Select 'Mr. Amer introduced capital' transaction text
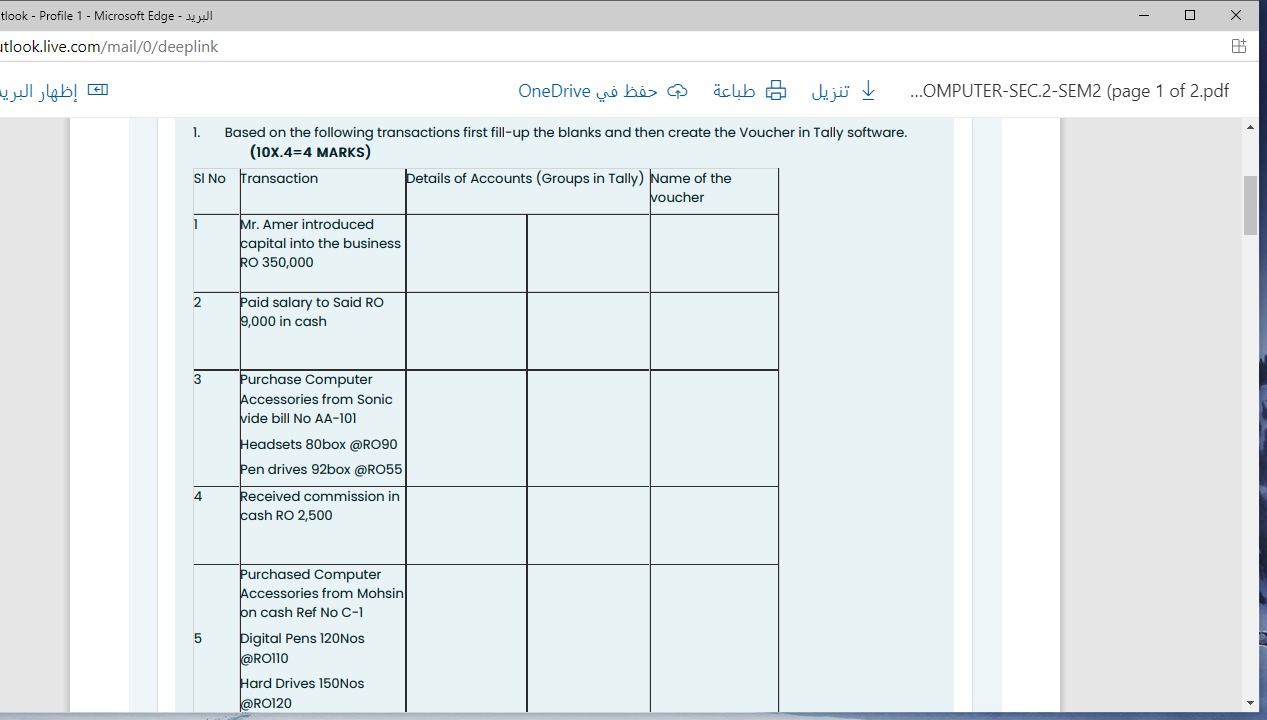This screenshot has width=1267, height=720. pyautogui.click(x=320, y=243)
